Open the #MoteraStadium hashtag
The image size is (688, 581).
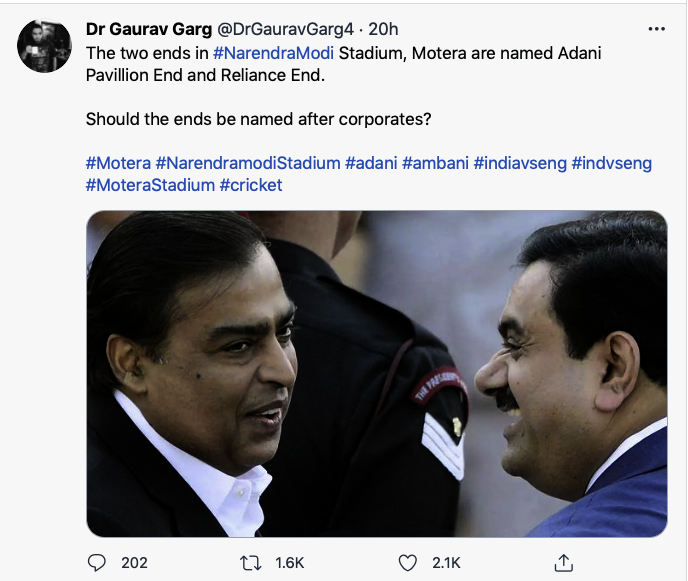pos(150,185)
